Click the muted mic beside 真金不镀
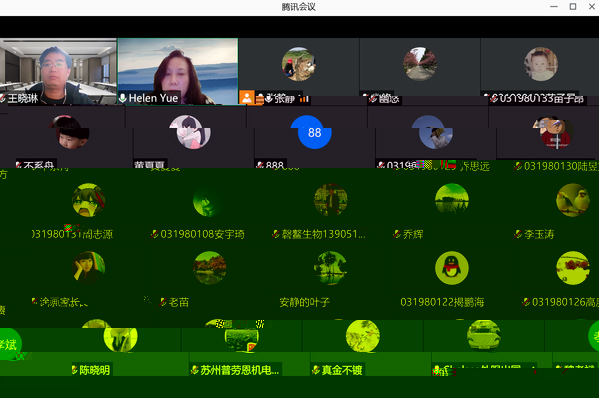The width and height of the screenshot is (599, 398). pyautogui.click(x=316, y=370)
